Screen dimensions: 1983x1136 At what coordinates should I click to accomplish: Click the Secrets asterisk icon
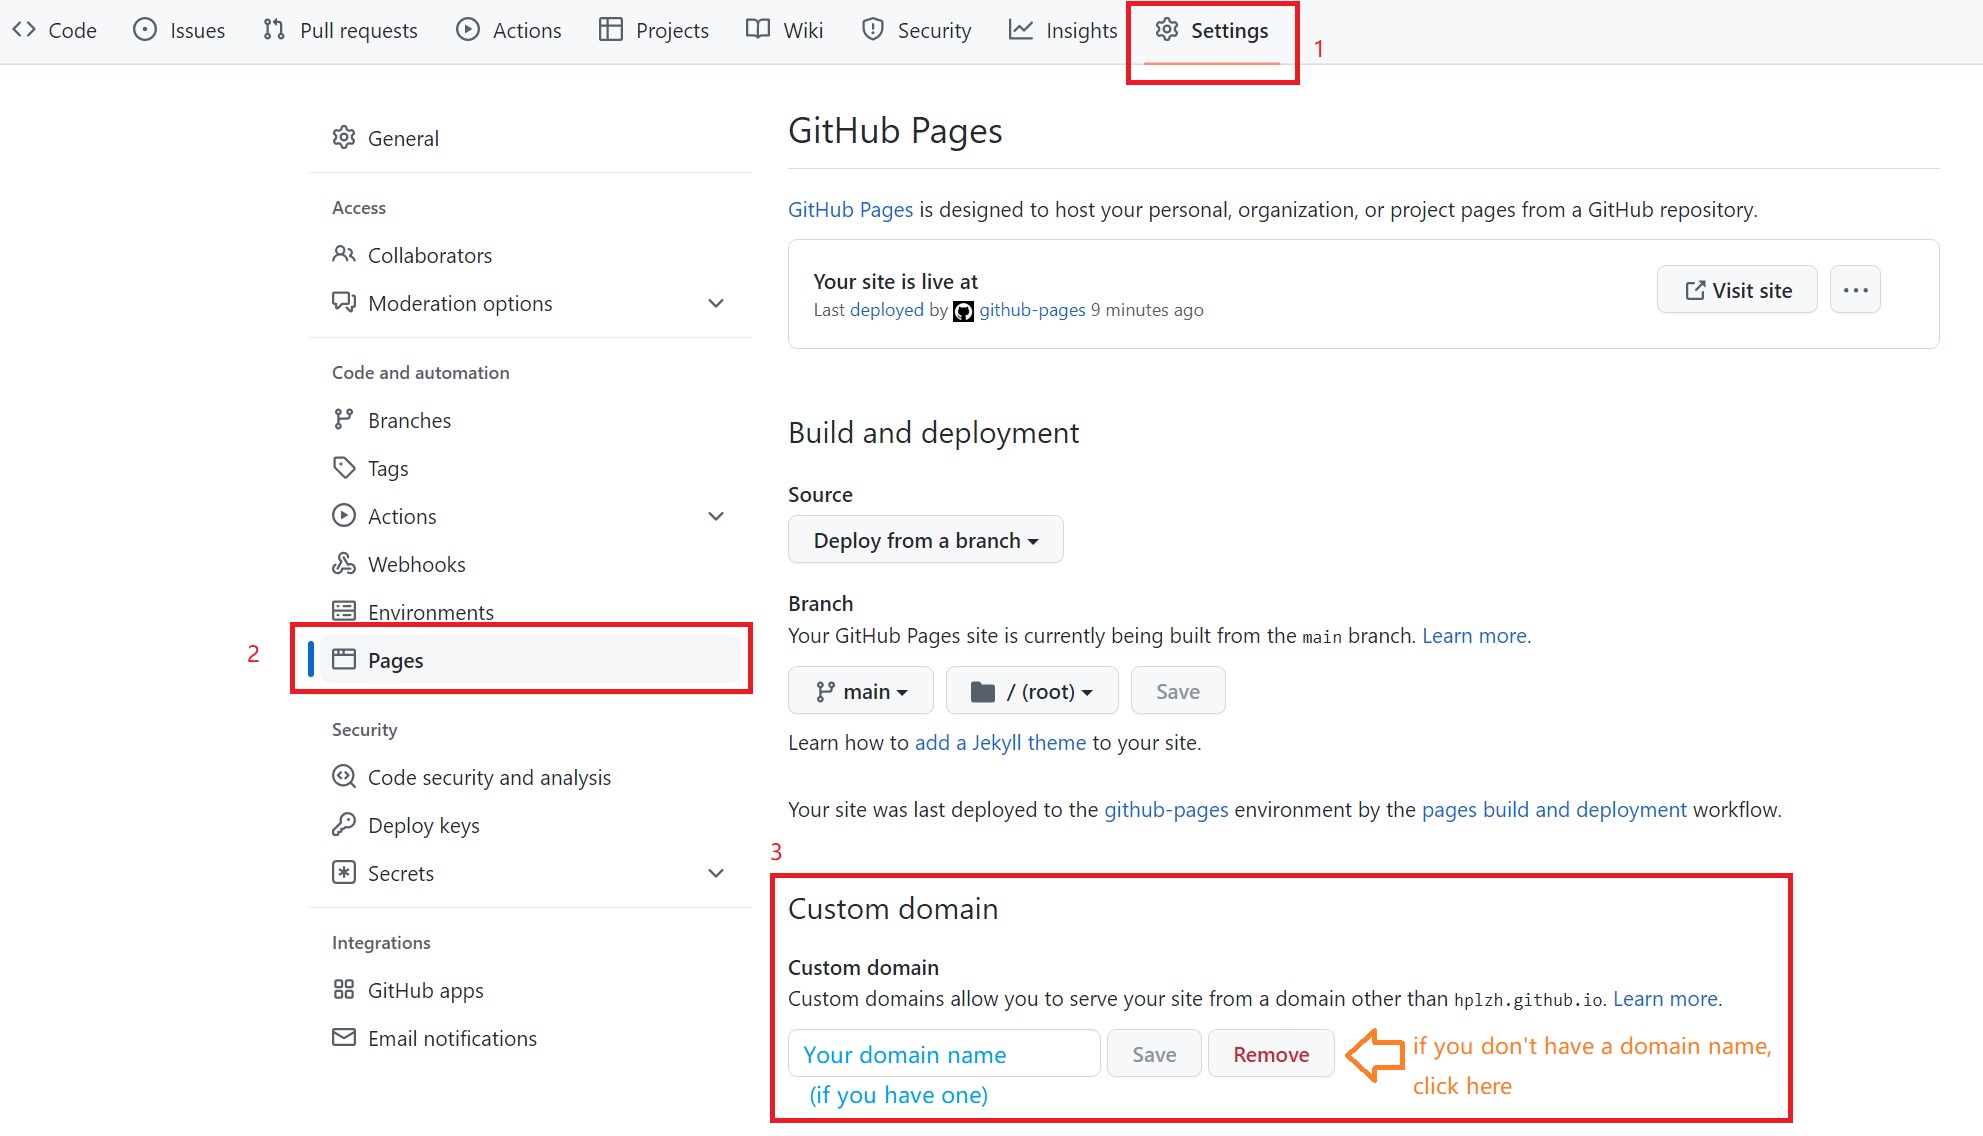click(x=344, y=873)
